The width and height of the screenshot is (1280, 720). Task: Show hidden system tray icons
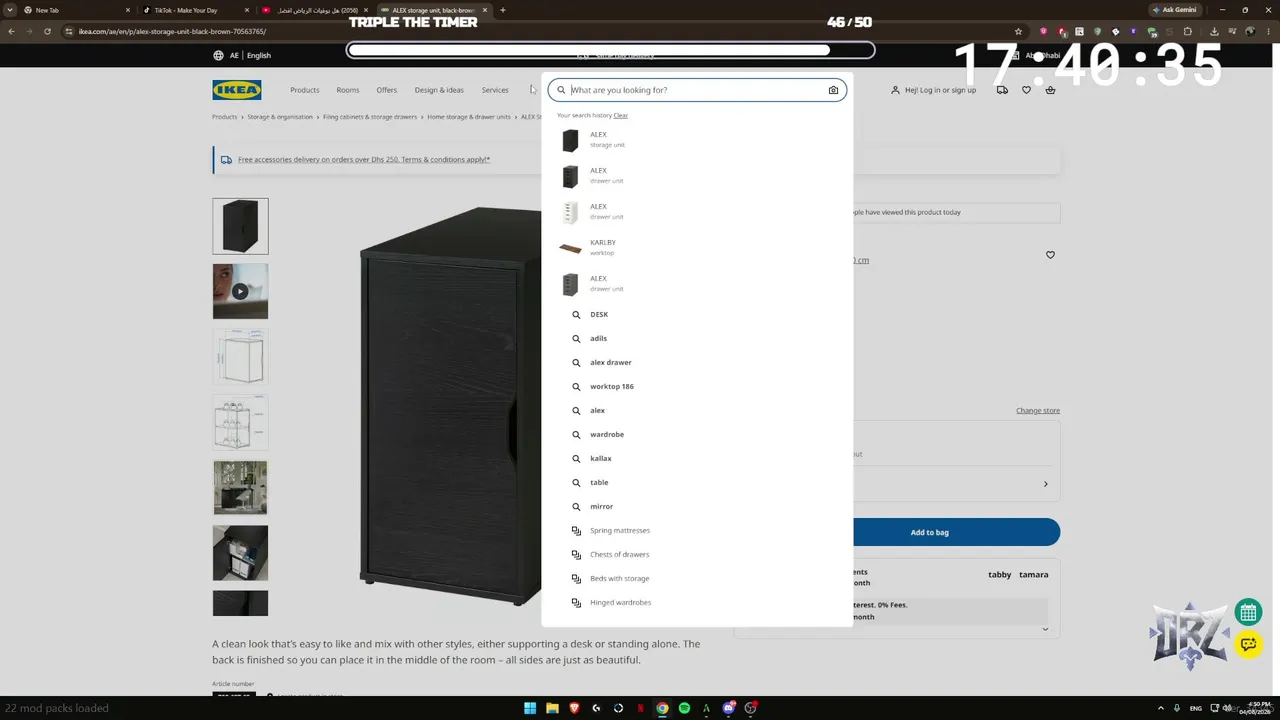[x=1160, y=708]
